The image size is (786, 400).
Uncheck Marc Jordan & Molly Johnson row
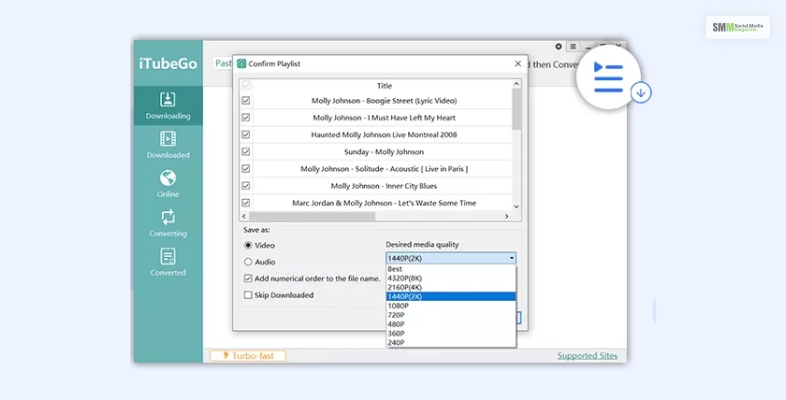pyautogui.click(x=246, y=203)
